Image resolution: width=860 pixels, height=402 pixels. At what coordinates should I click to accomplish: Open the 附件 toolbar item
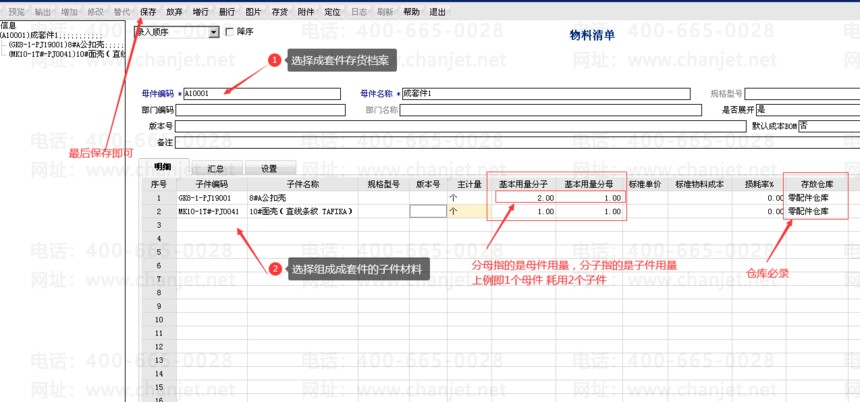[x=306, y=12]
